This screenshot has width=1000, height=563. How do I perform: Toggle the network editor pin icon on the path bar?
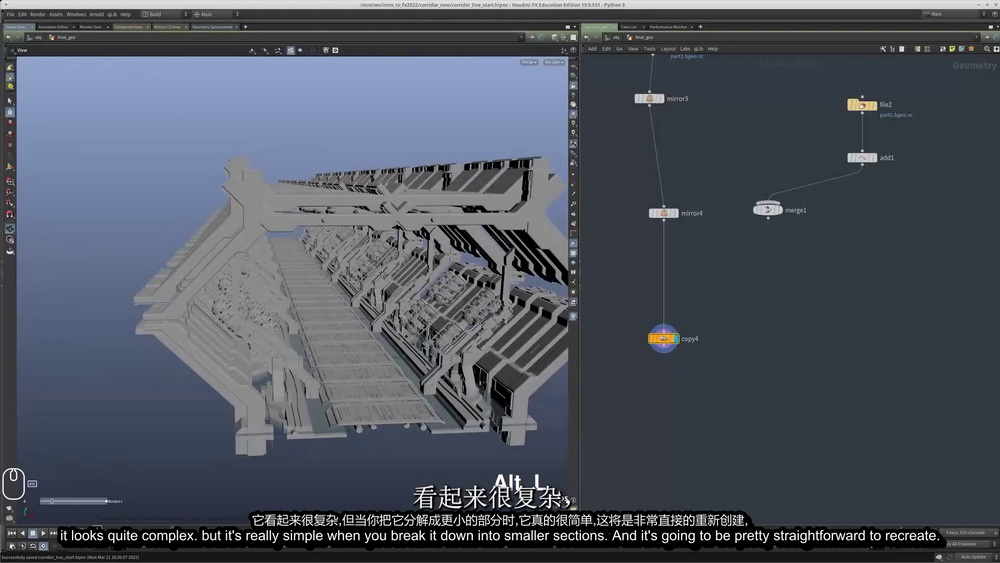point(987,37)
